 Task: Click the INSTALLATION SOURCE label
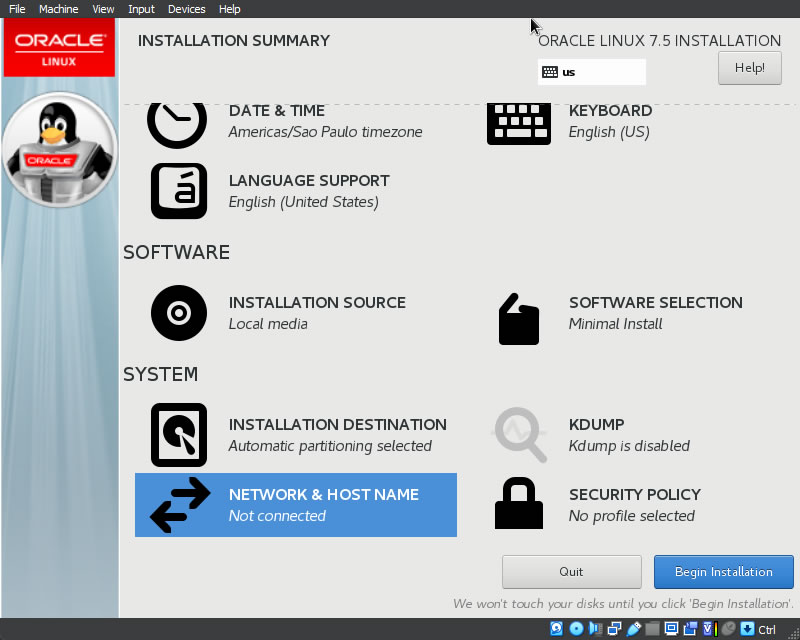pyautogui.click(x=317, y=303)
